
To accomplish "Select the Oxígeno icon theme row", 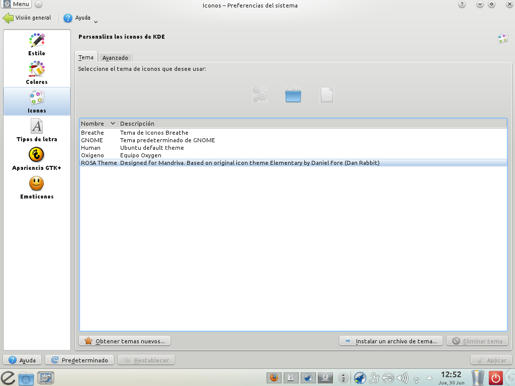I will (293, 155).
